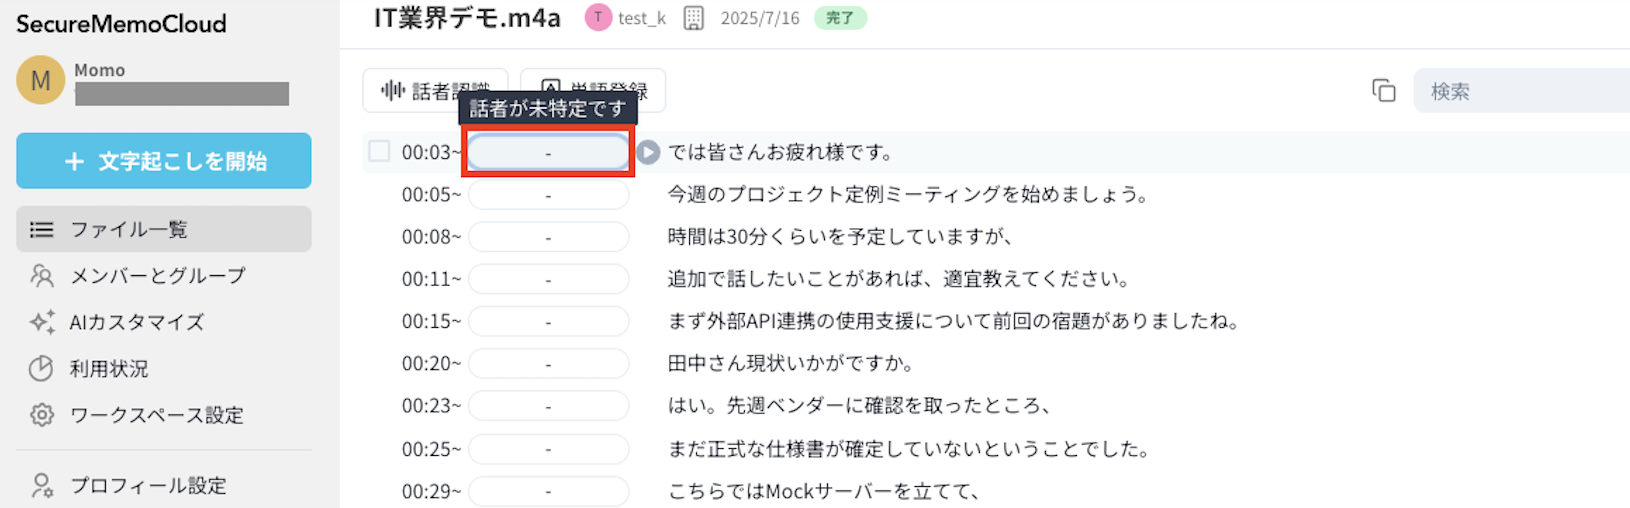The width and height of the screenshot is (1630, 508).
Task: Select ファイル一覧 in sidebar
Action: (x=128, y=230)
